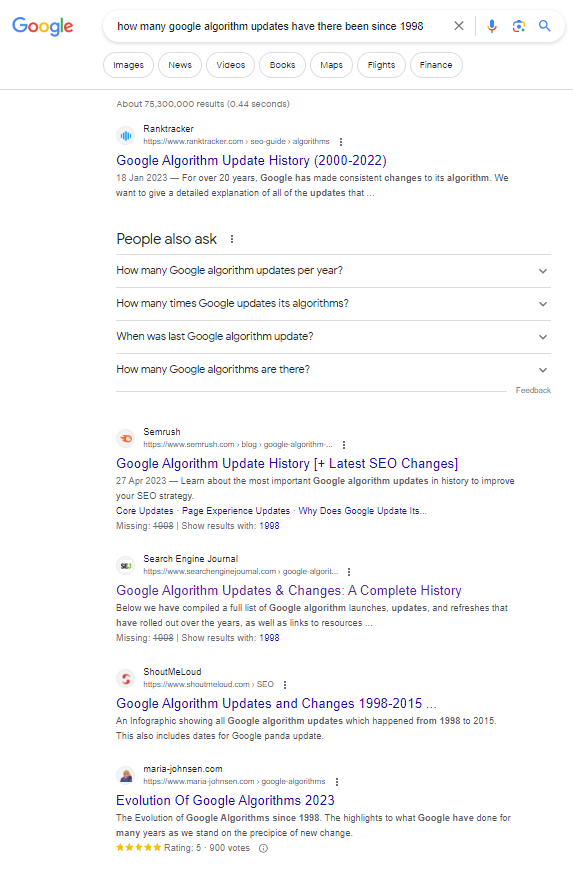Expand 'When was last Google algorithm update?'
The width and height of the screenshot is (573, 869).
click(334, 336)
